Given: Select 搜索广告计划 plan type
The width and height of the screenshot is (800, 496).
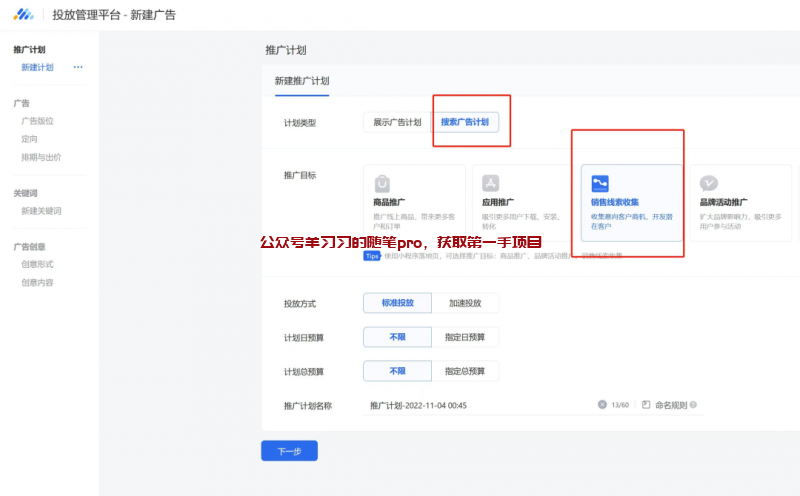Looking at the screenshot, I should point(465,123).
